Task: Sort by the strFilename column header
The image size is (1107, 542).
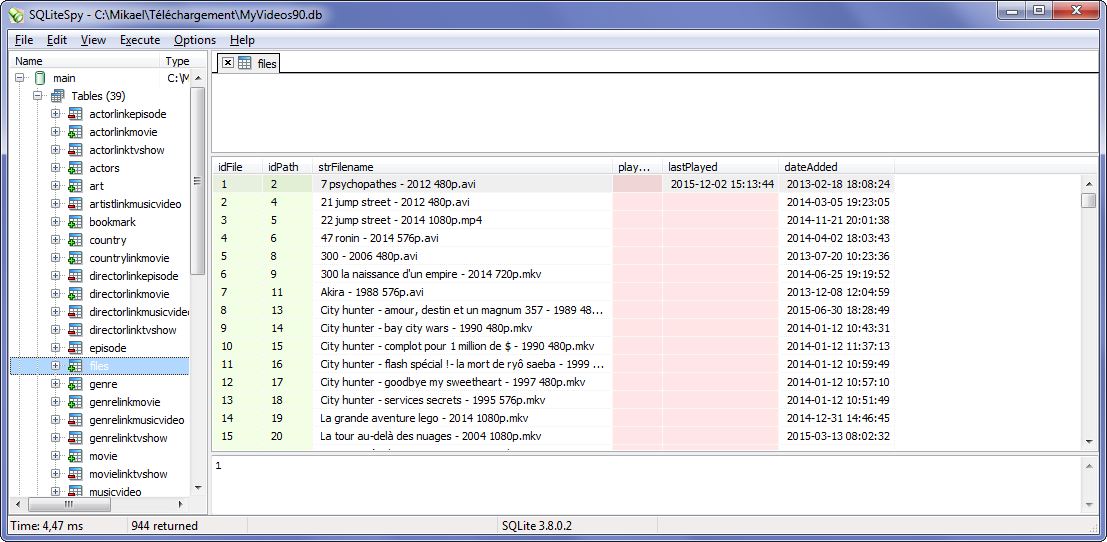Action: pyautogui.click(x=462, y=167)
